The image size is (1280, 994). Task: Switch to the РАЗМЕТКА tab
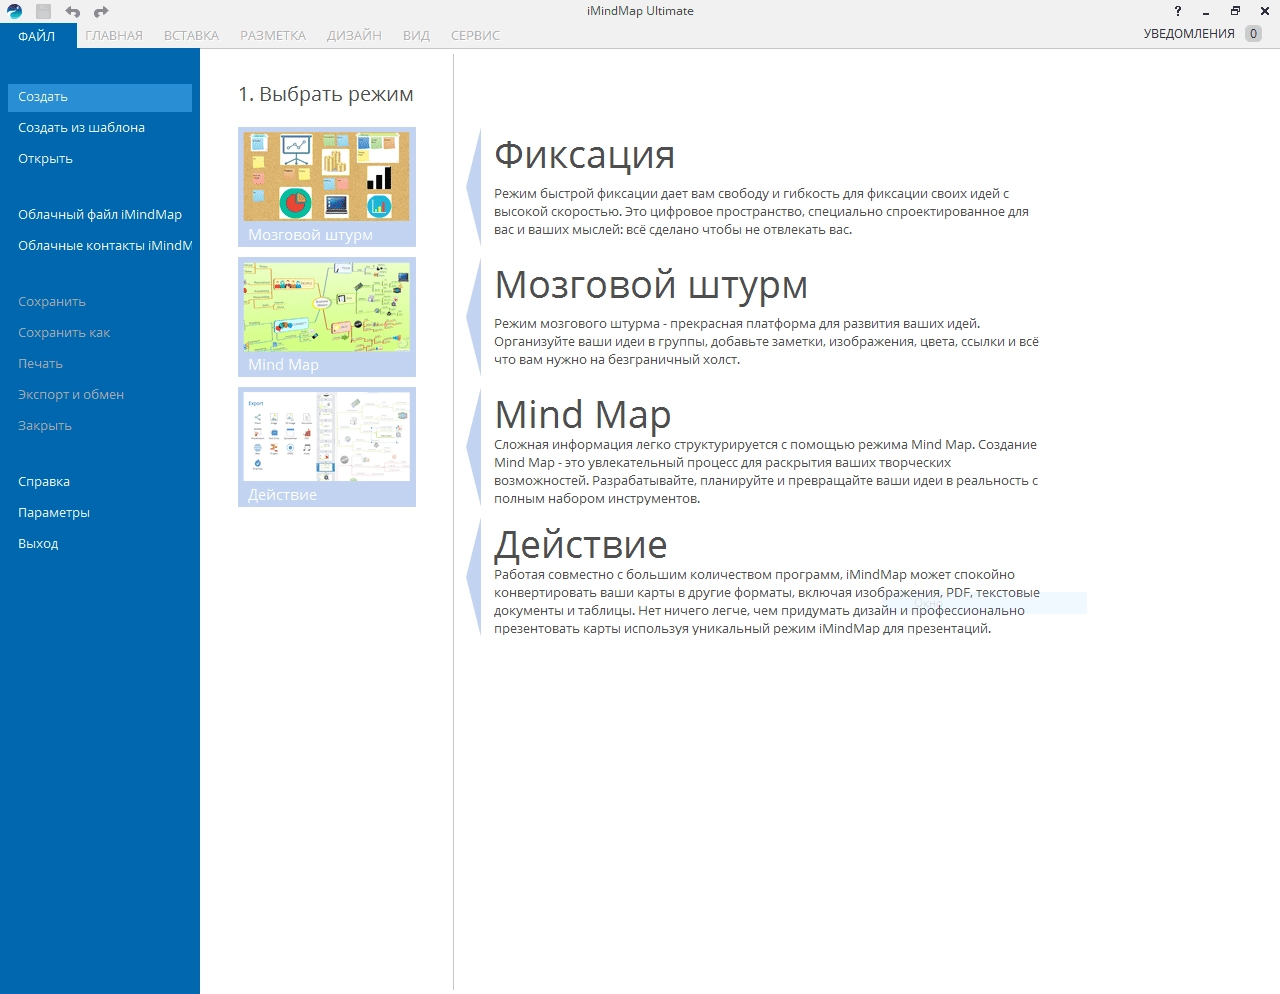(273, 35)
